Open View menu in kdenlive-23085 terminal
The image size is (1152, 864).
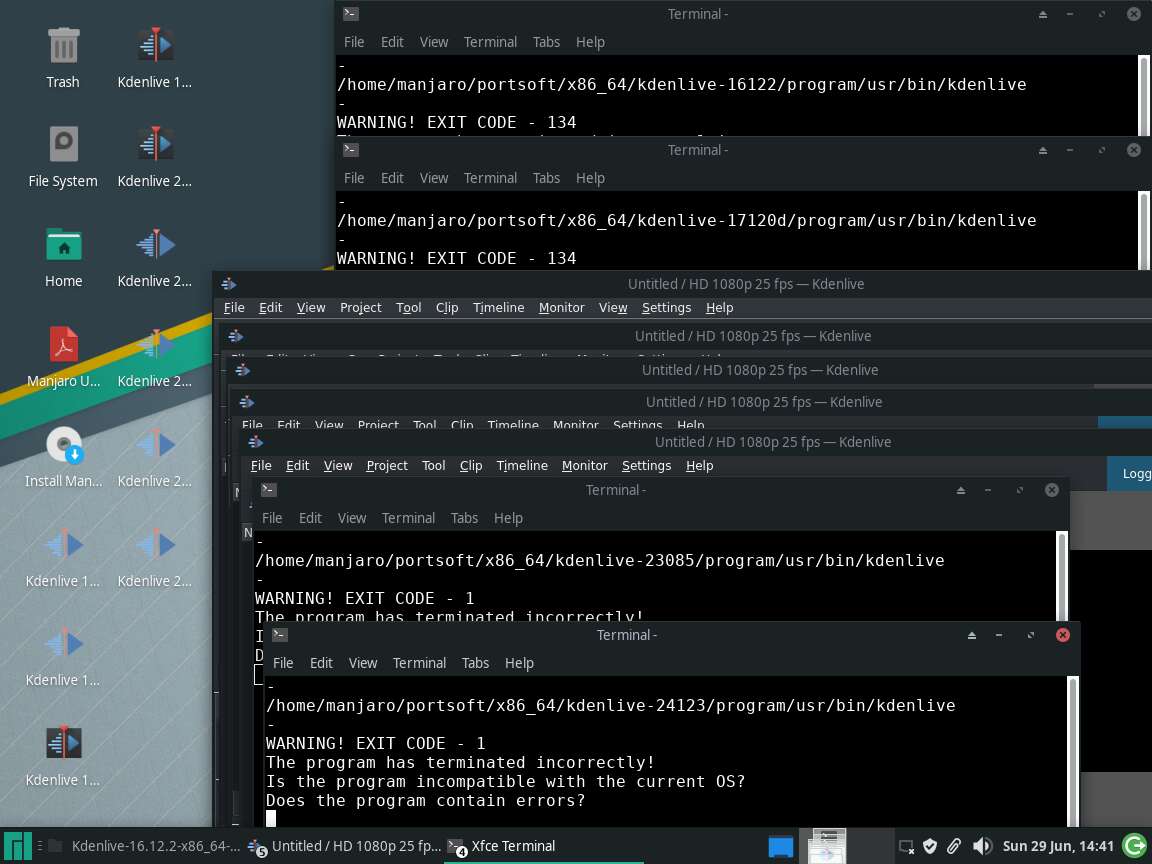point(352,518)
